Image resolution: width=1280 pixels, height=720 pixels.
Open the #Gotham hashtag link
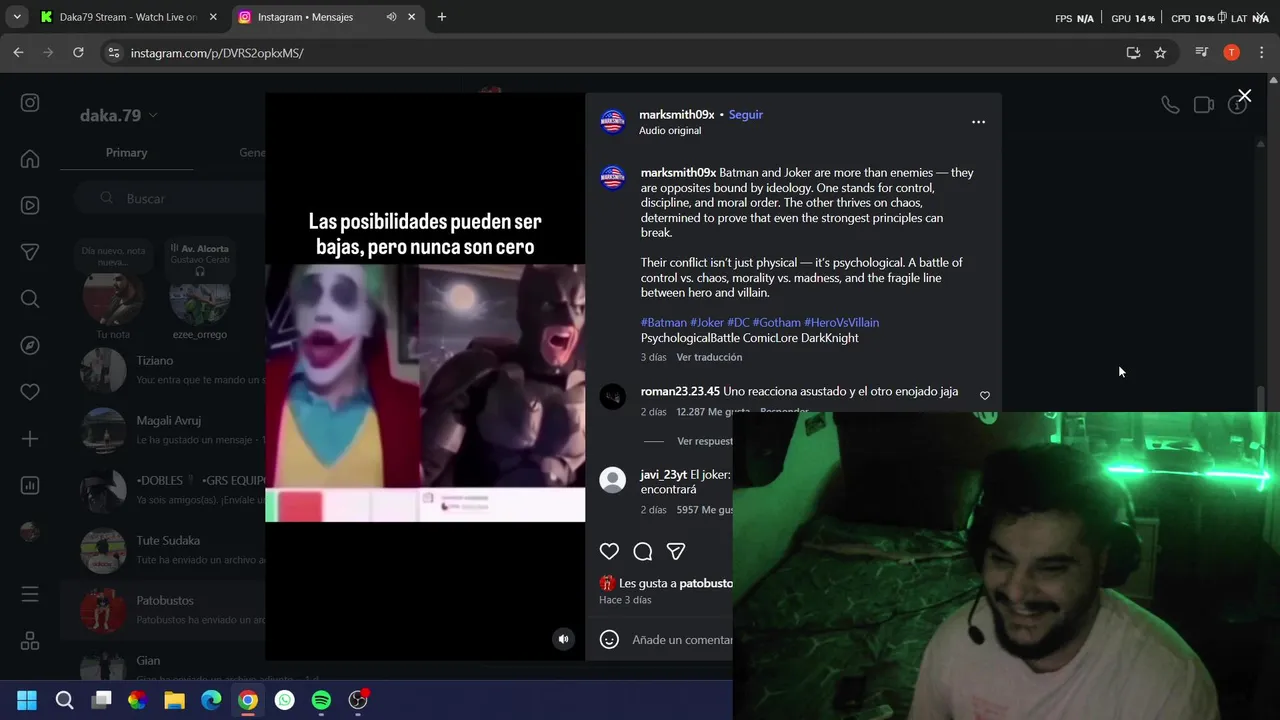point(776,322)
